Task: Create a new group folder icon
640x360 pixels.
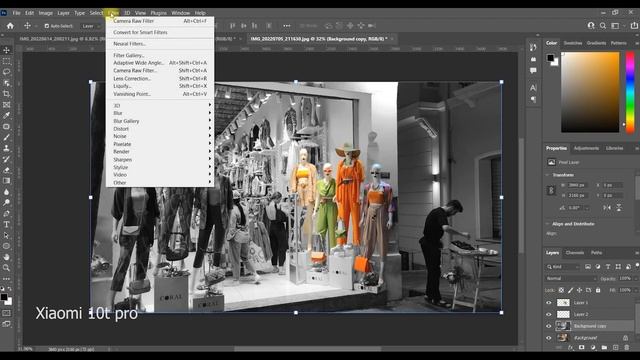Action: [x=604, y=348]
